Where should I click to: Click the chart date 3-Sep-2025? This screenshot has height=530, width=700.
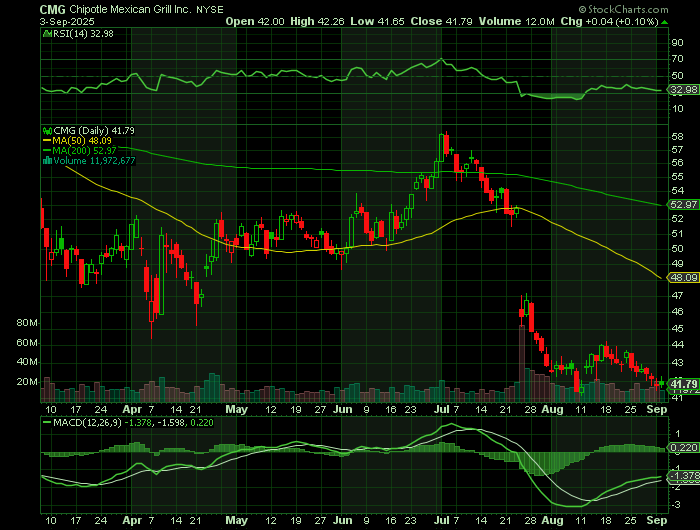tap(67, 21)
